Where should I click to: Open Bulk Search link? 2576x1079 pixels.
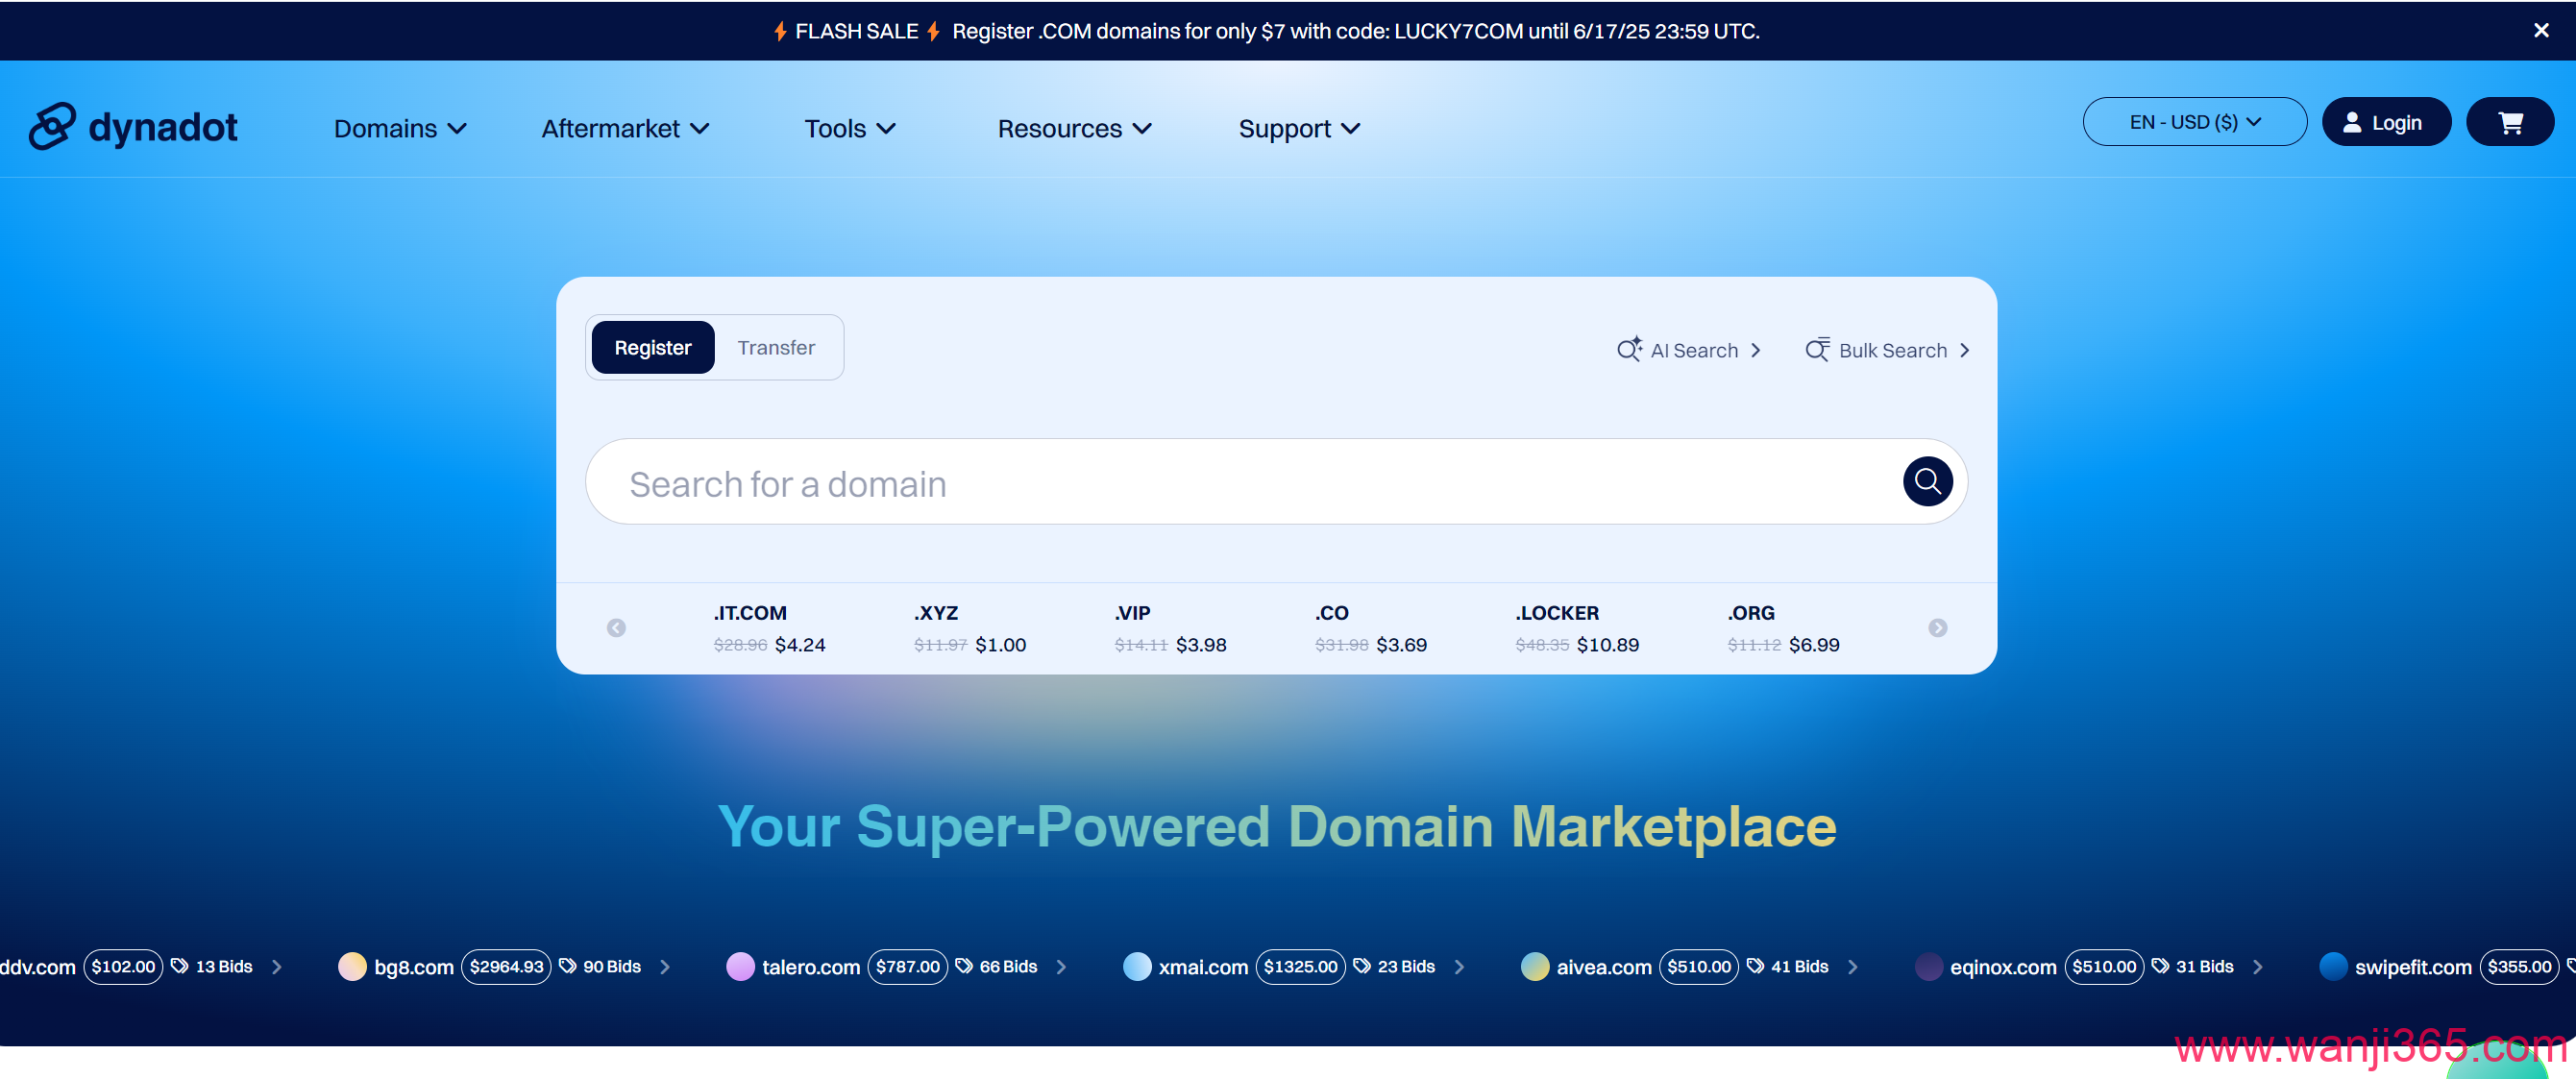(x=1888, y=350)
